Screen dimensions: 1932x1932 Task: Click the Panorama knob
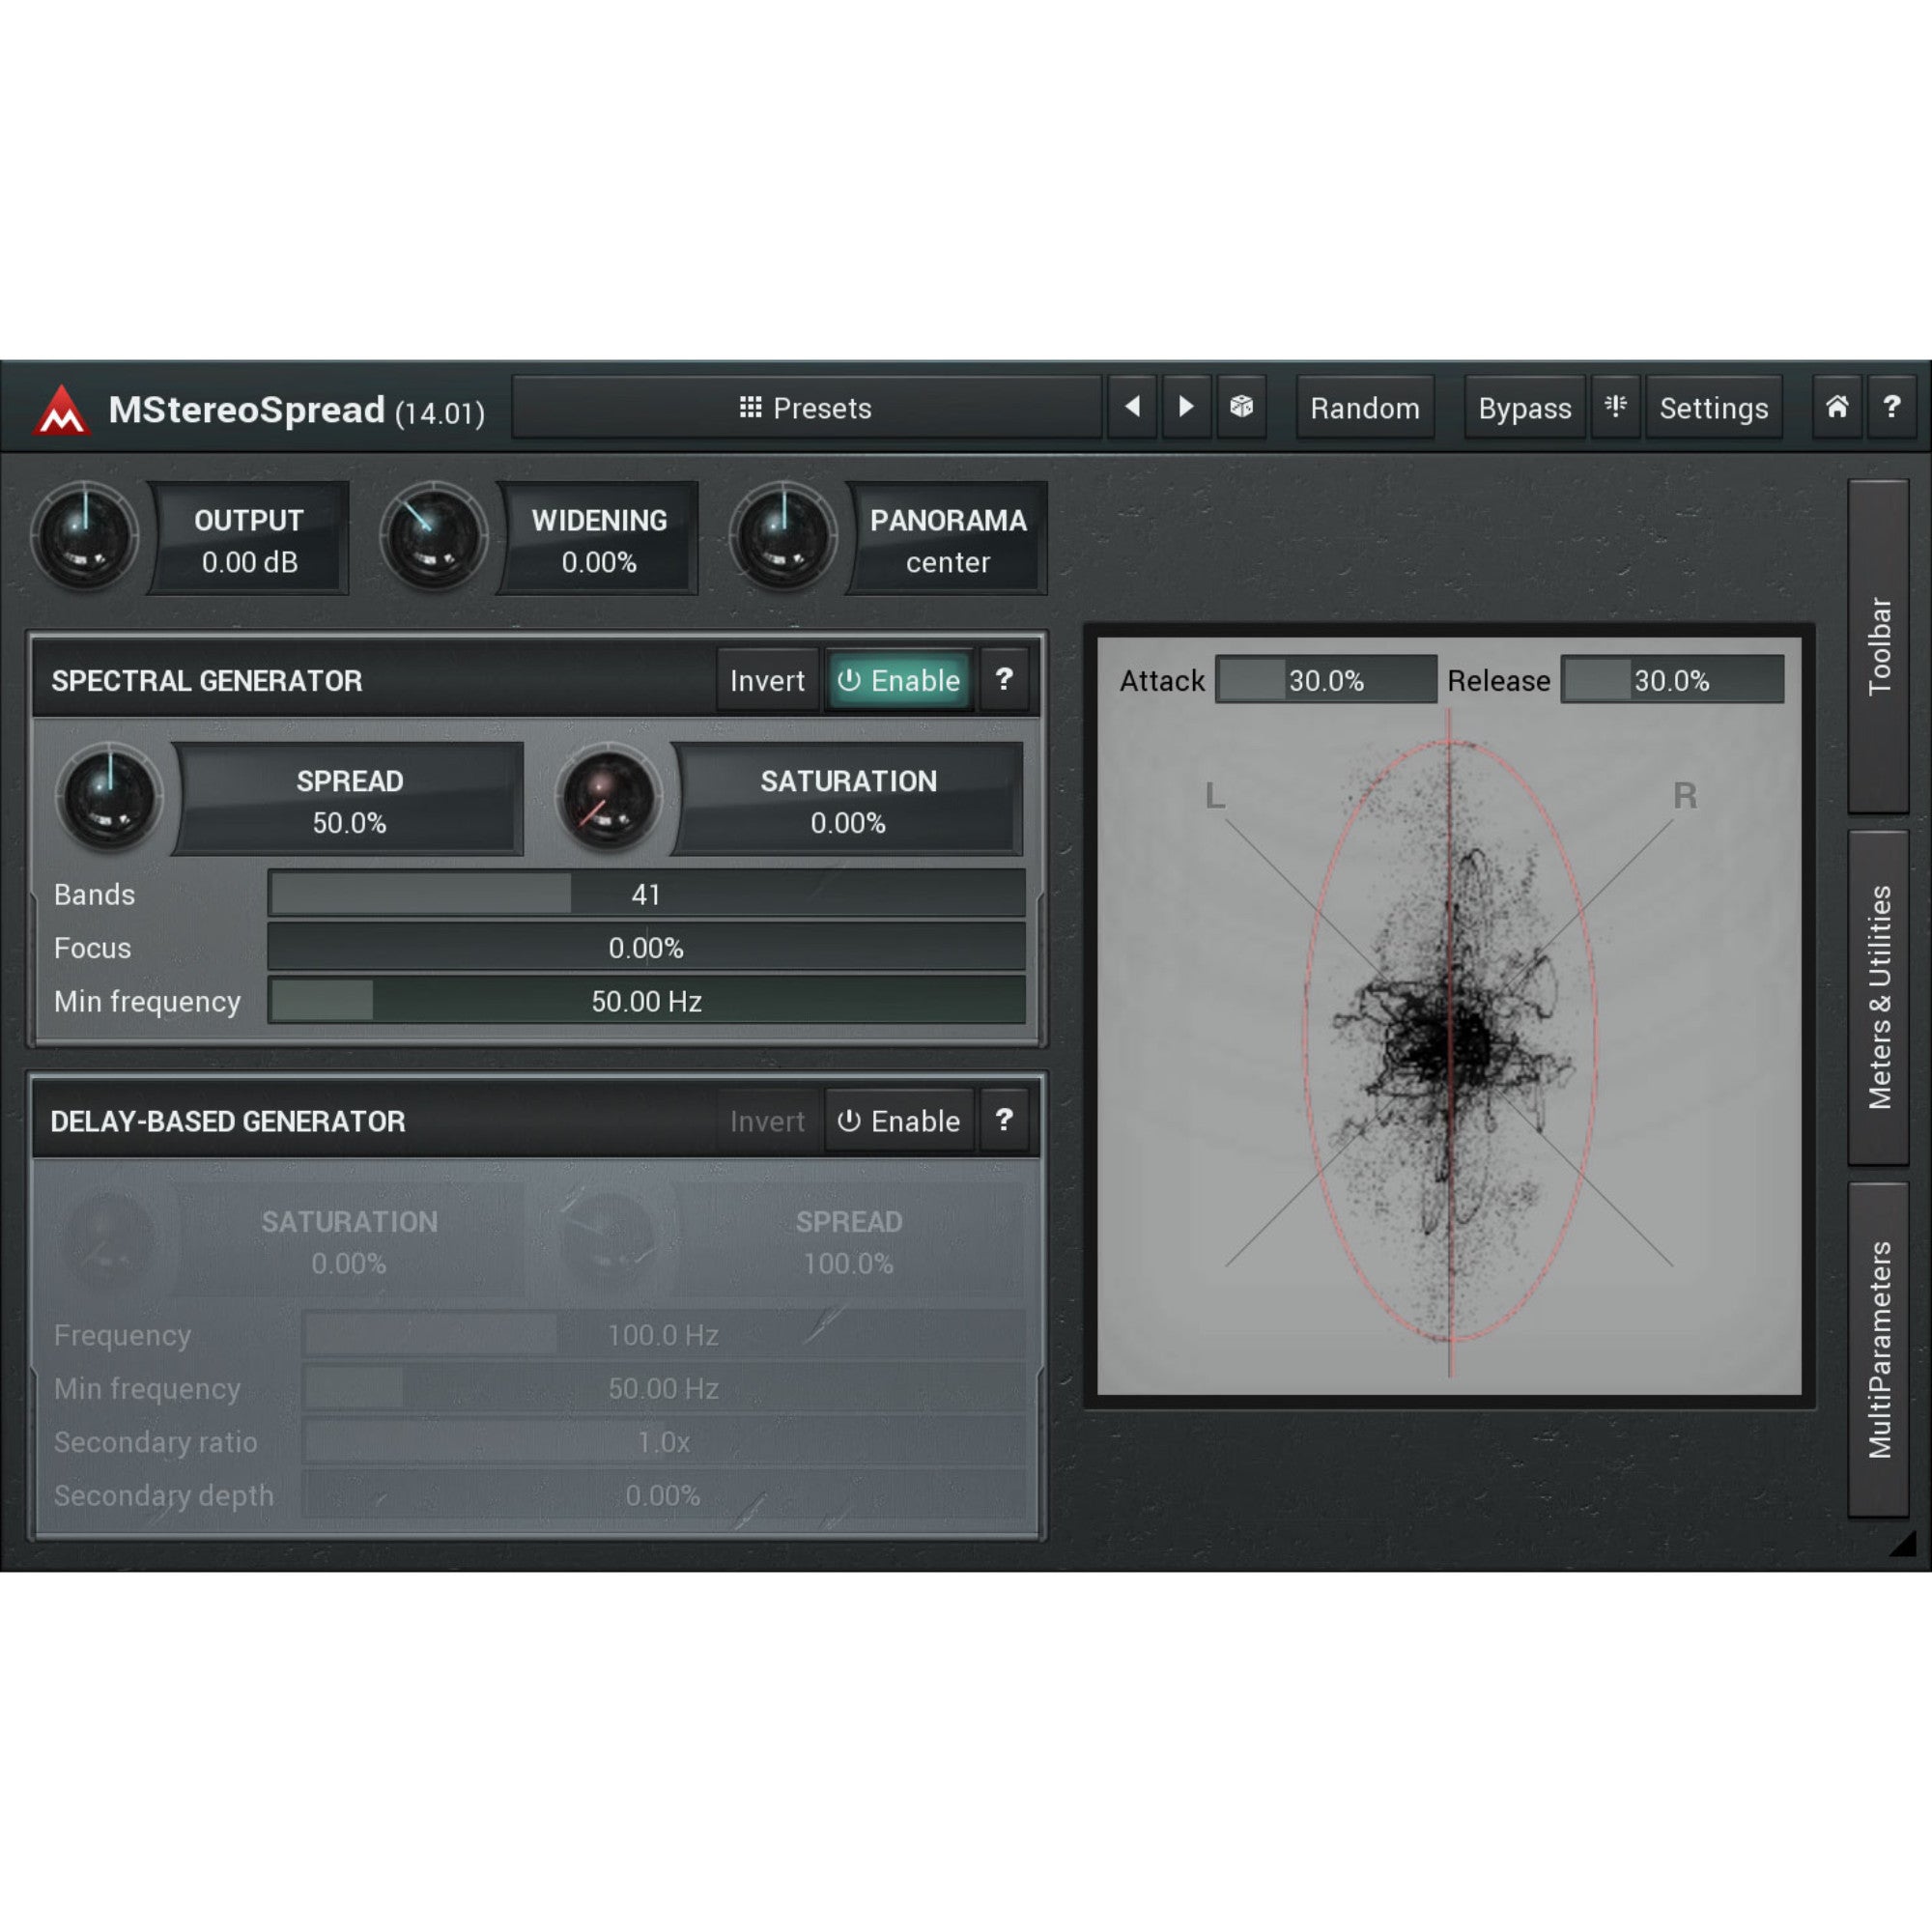tap(783, 538)
